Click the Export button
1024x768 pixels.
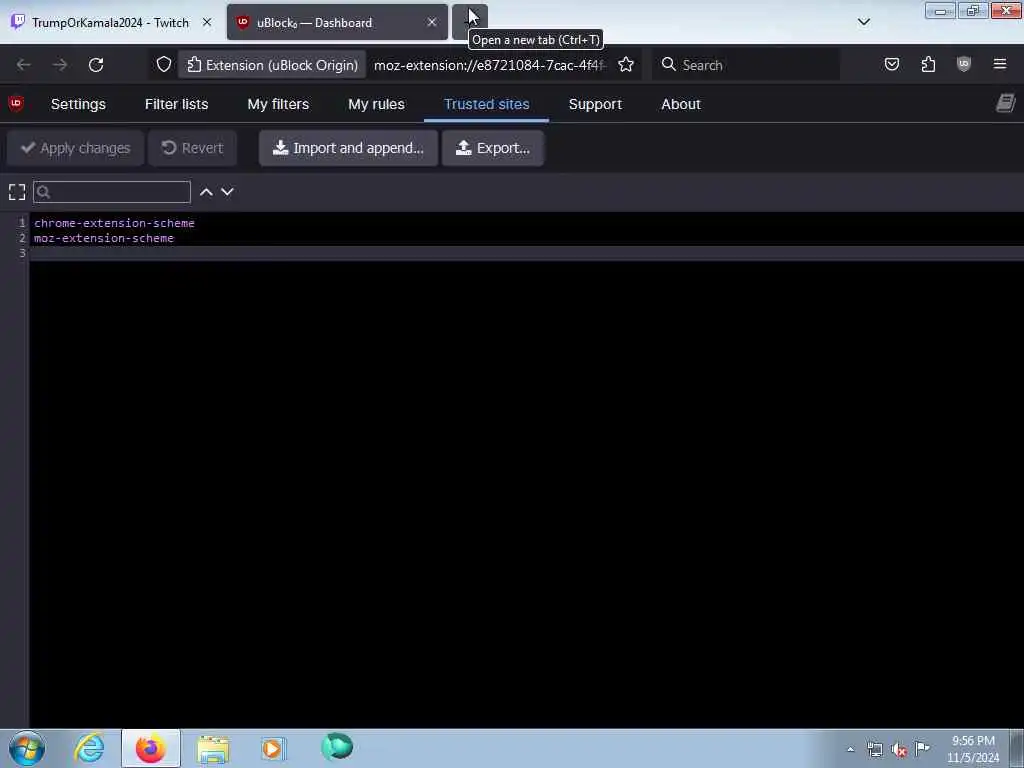pyautogui.click(x=492, y=148)
